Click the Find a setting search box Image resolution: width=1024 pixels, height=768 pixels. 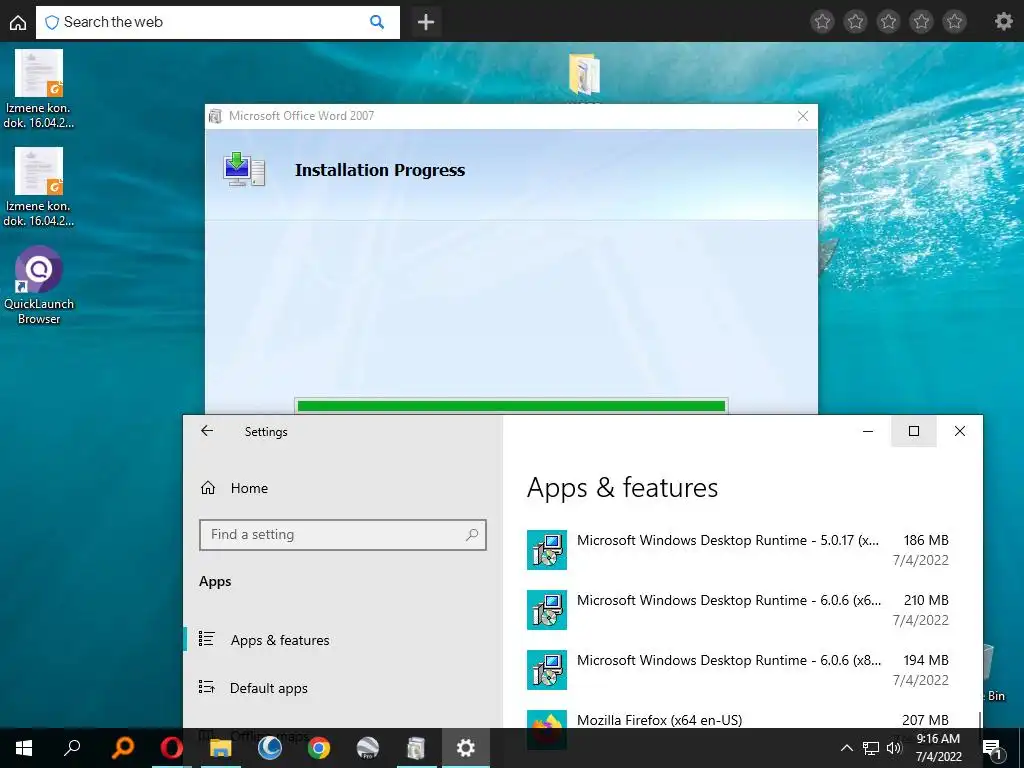pyautogui.click(x=343, y=535)
